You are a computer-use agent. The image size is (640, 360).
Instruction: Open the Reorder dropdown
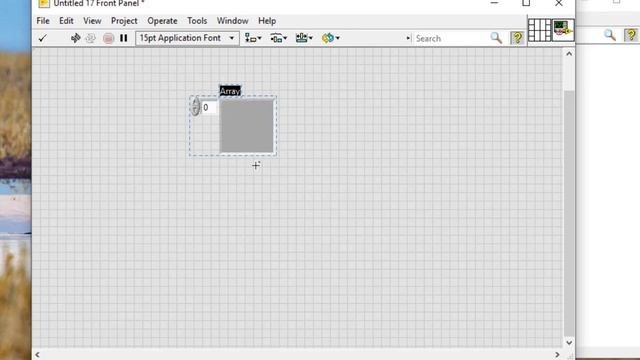(330, 38)
